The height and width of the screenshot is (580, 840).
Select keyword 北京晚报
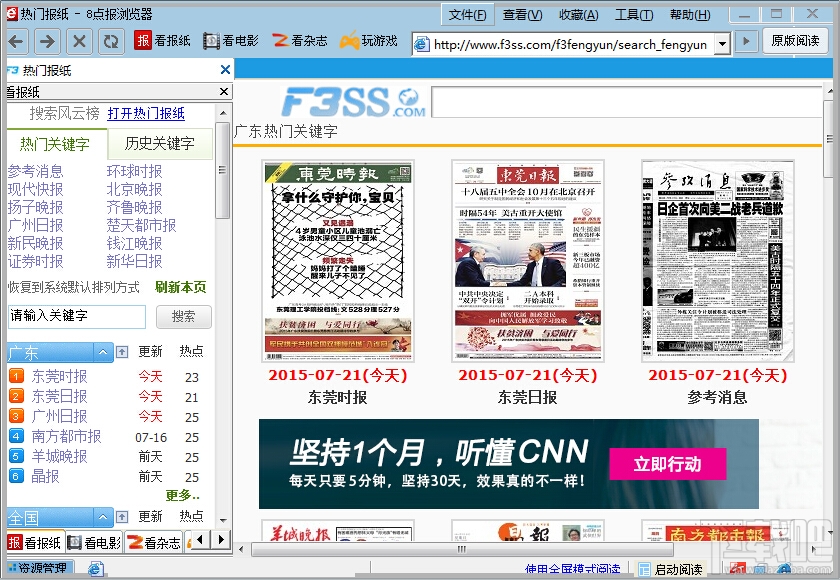pyautogui.click(x=134, y=190)
